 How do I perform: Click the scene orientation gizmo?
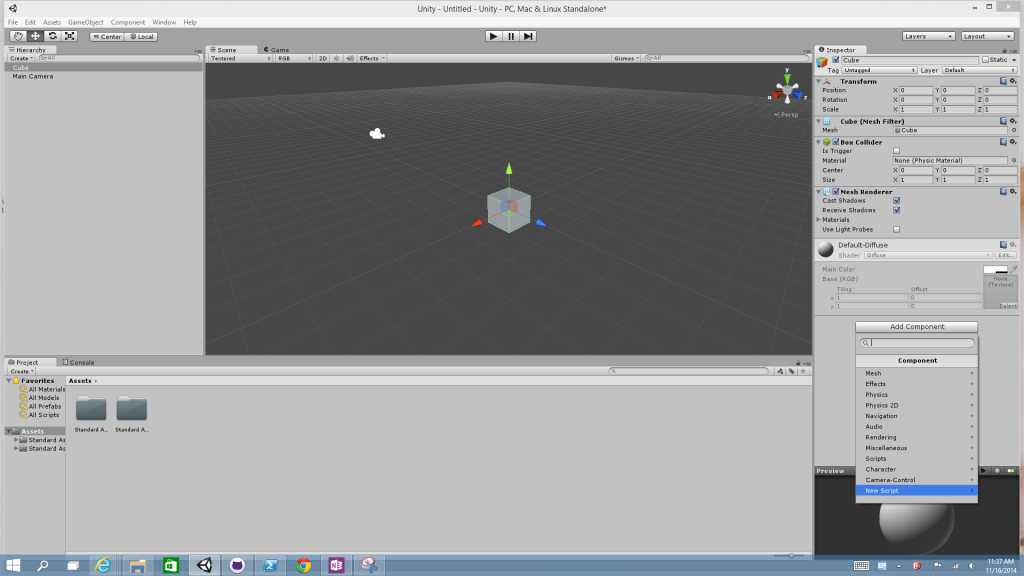pos(787,89)
